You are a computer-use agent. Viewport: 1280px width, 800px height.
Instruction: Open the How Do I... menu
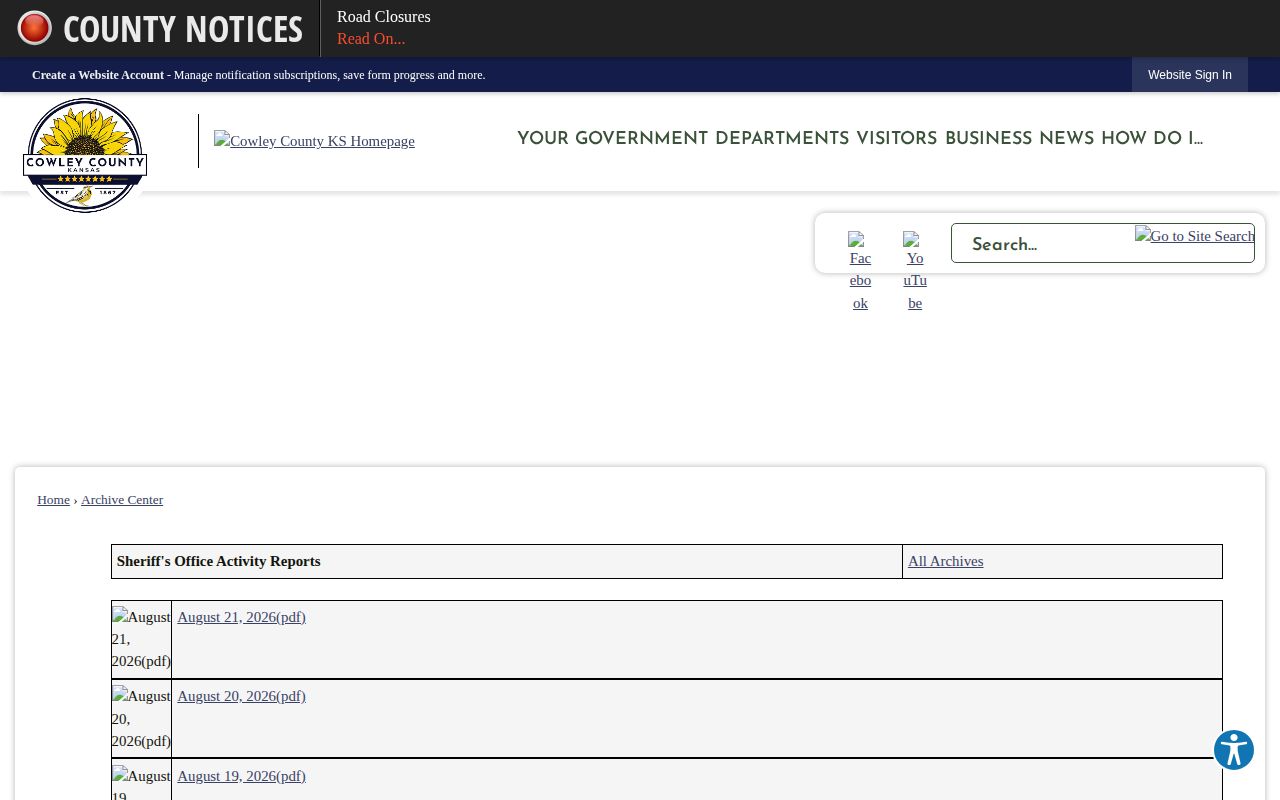1152,139
